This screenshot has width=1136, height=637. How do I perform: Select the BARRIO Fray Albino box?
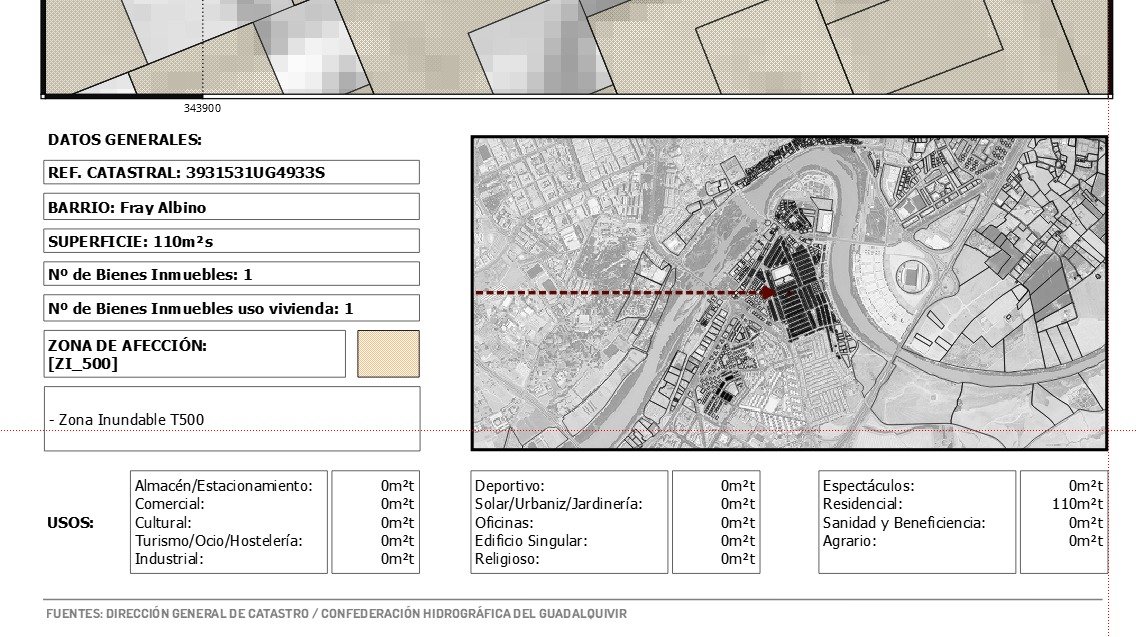(x=231, y=207)
